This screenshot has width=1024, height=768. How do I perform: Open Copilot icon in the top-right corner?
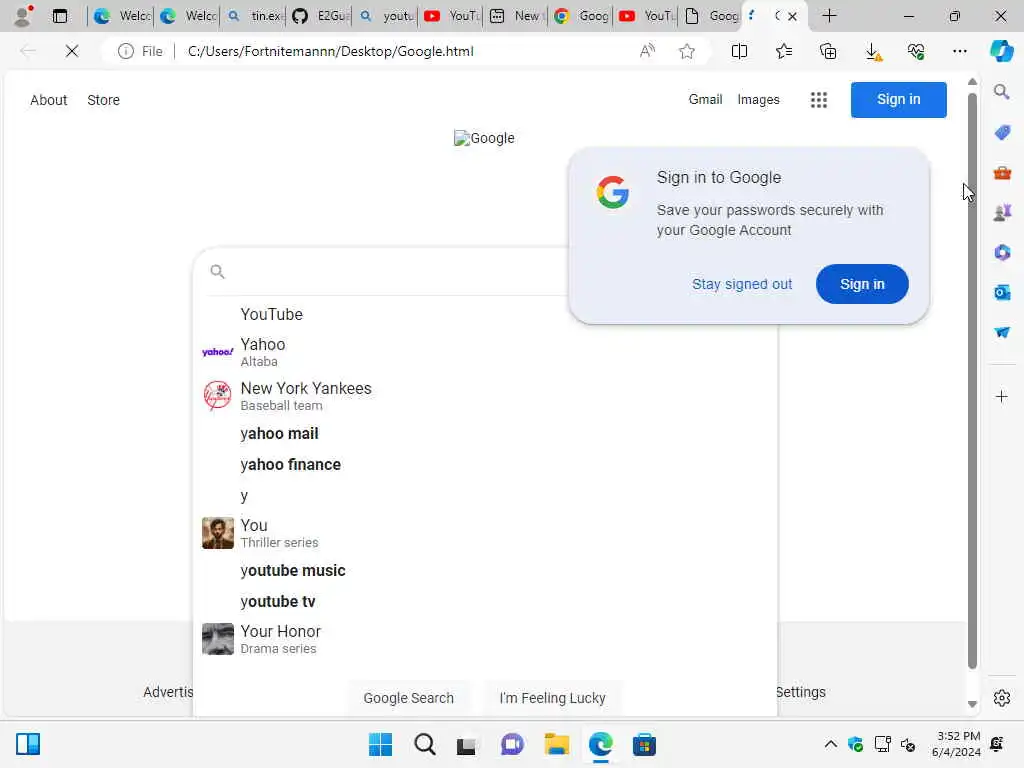[x=1001, y=51]
